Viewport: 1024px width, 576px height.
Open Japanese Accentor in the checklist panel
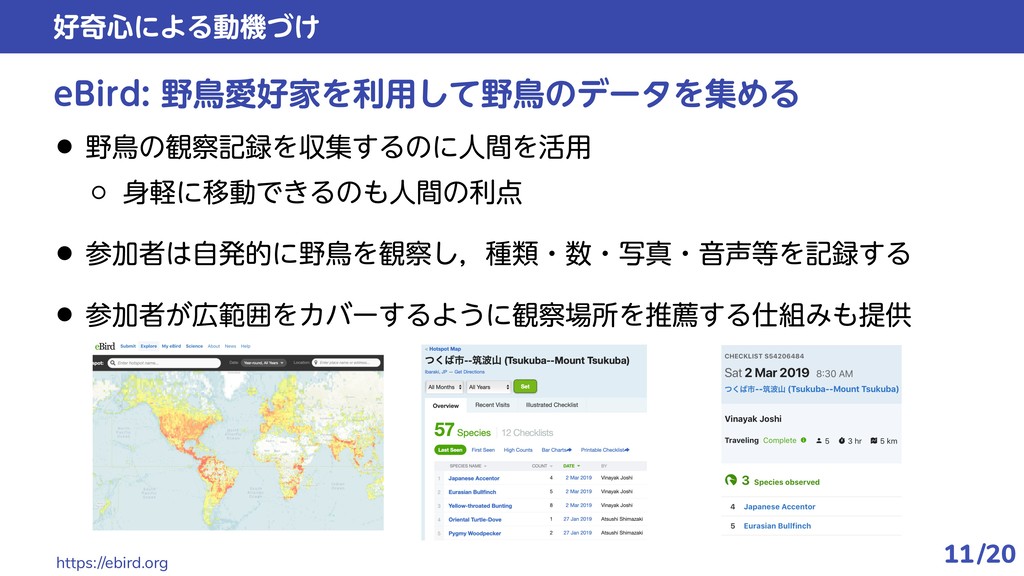(779, 507)
